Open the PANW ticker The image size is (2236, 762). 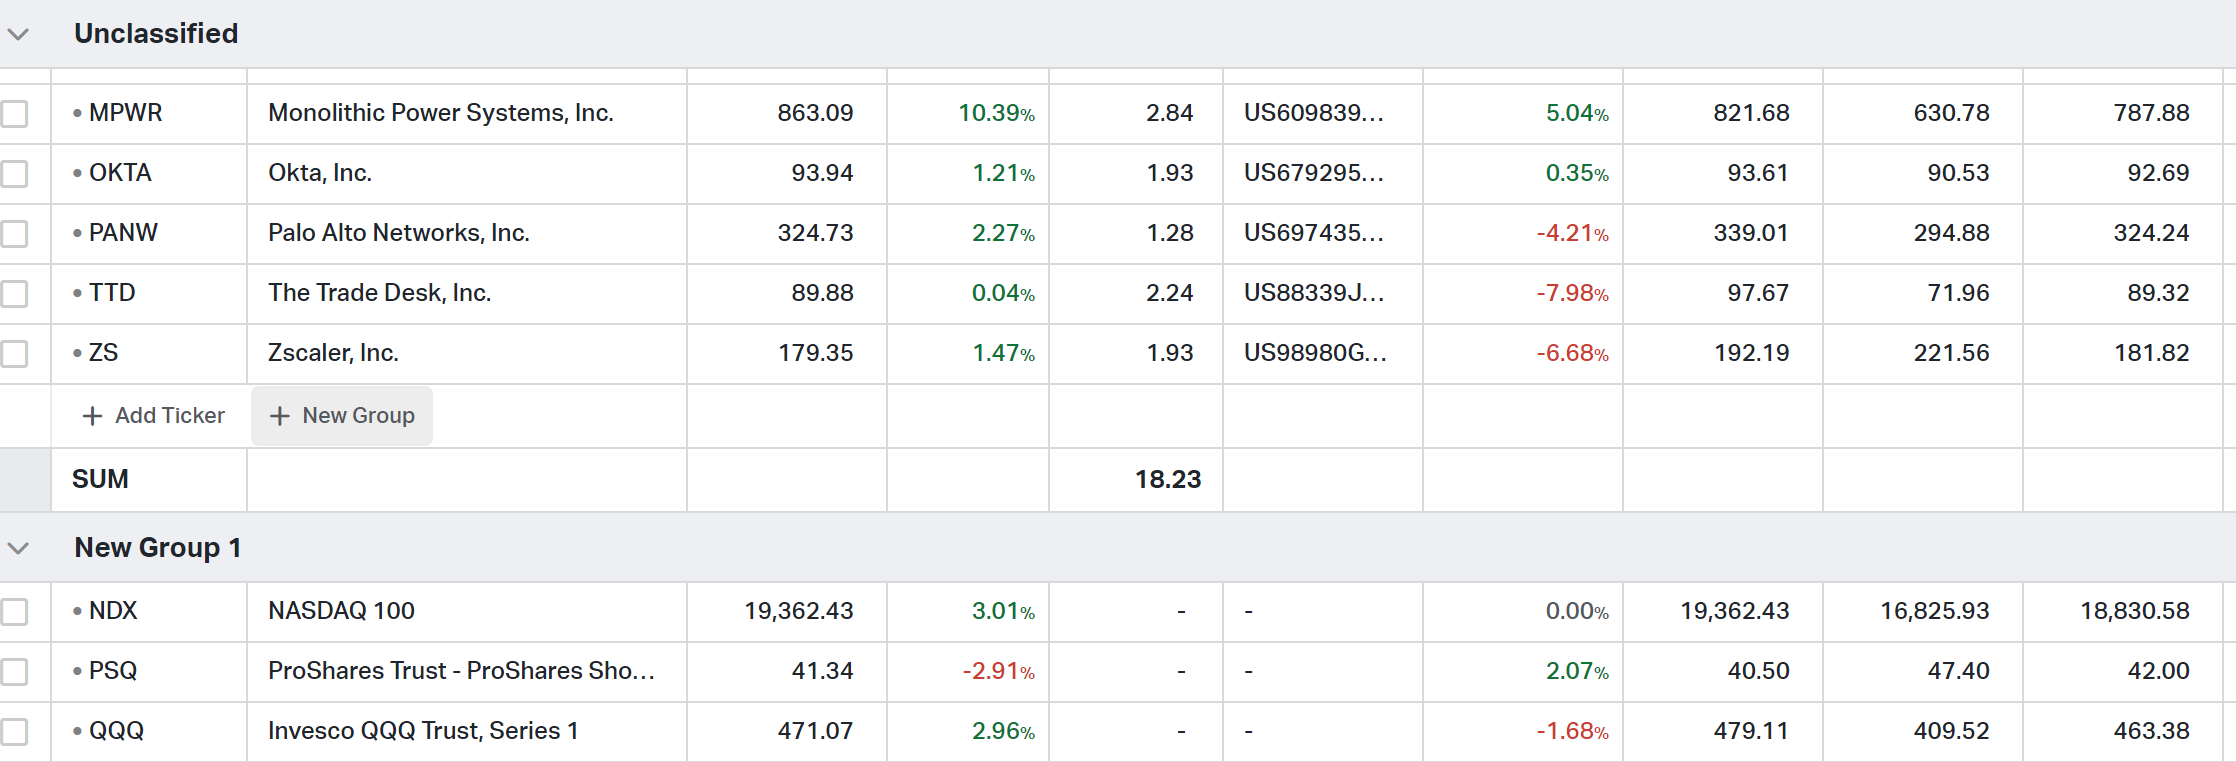(x=123, y=233)
